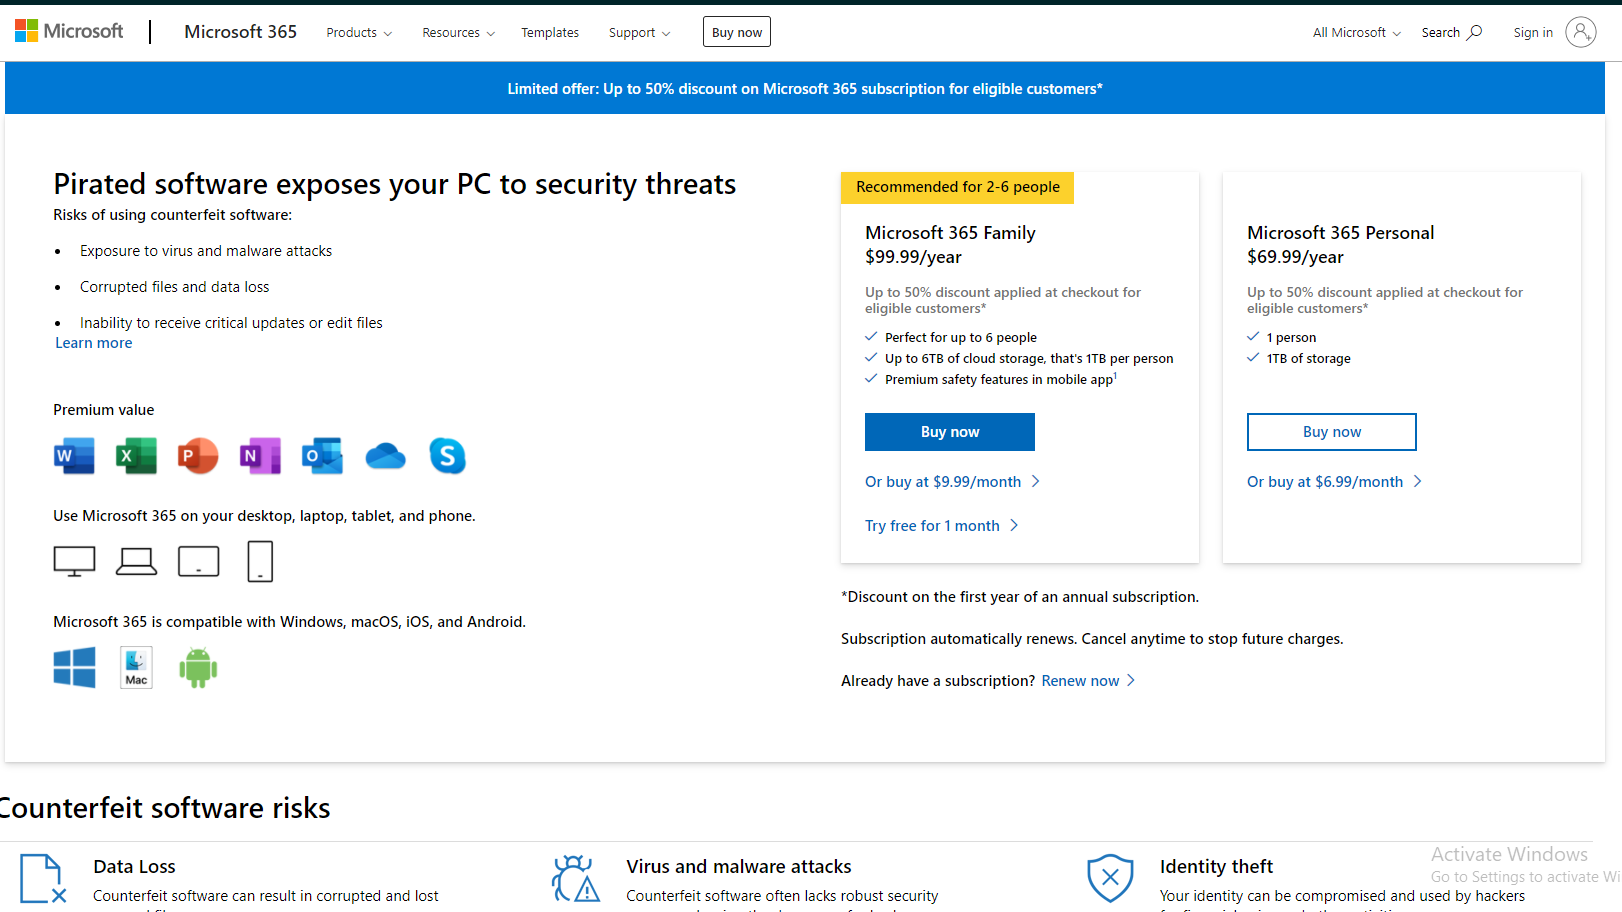
Task: Click the Excel app icon
Action: click(x=136, y=456)
